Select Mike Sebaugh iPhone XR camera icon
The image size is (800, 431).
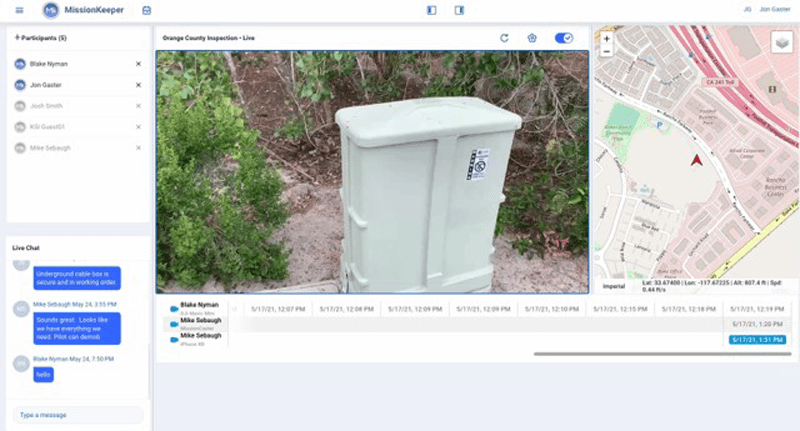[x=174, y=339]
